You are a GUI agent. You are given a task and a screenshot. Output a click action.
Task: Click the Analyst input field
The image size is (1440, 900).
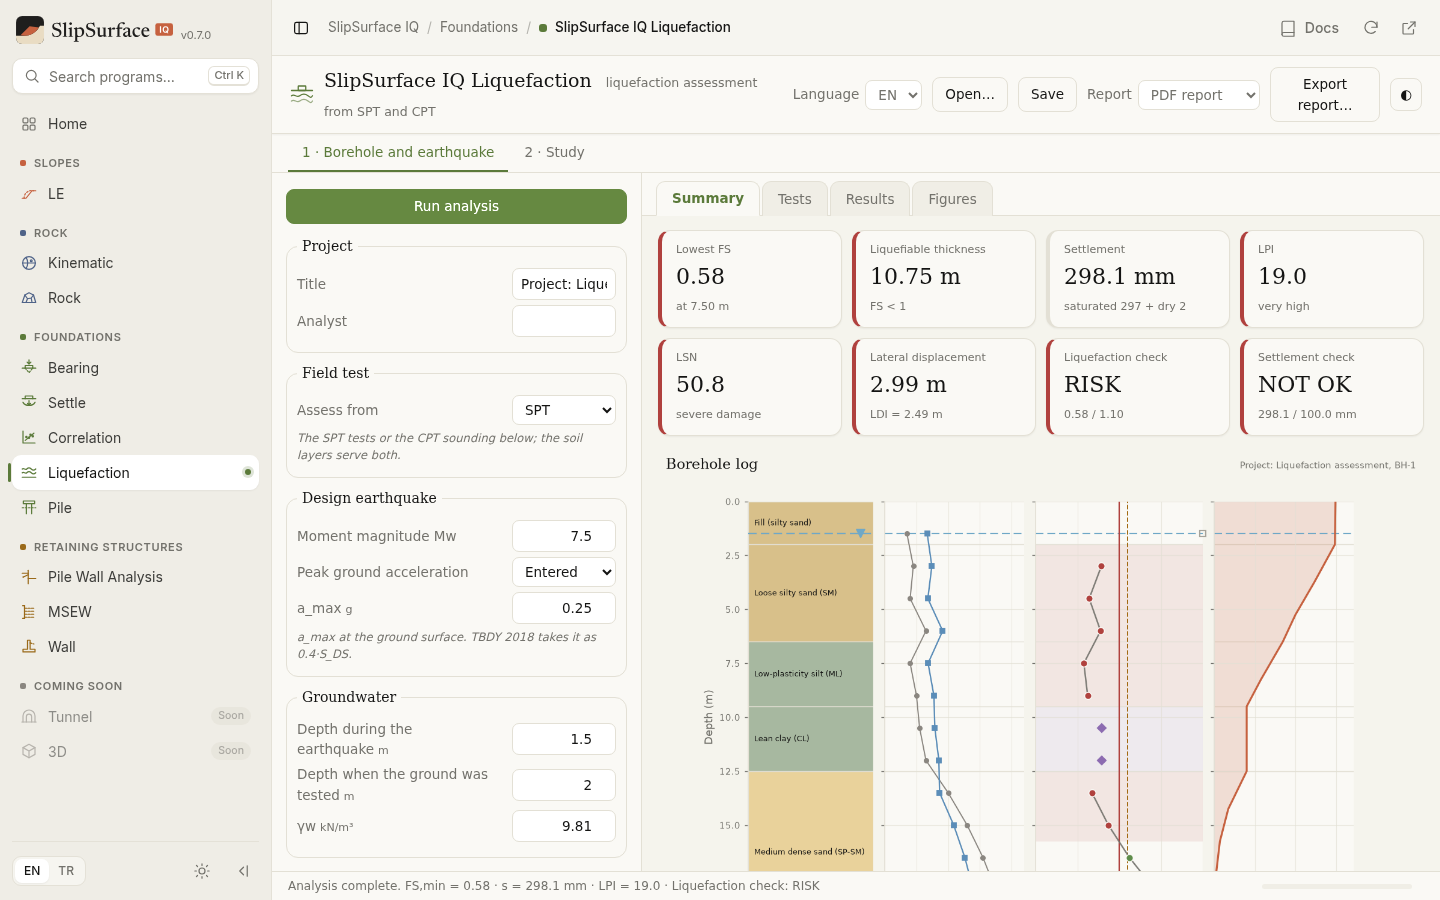pos(564,321)
